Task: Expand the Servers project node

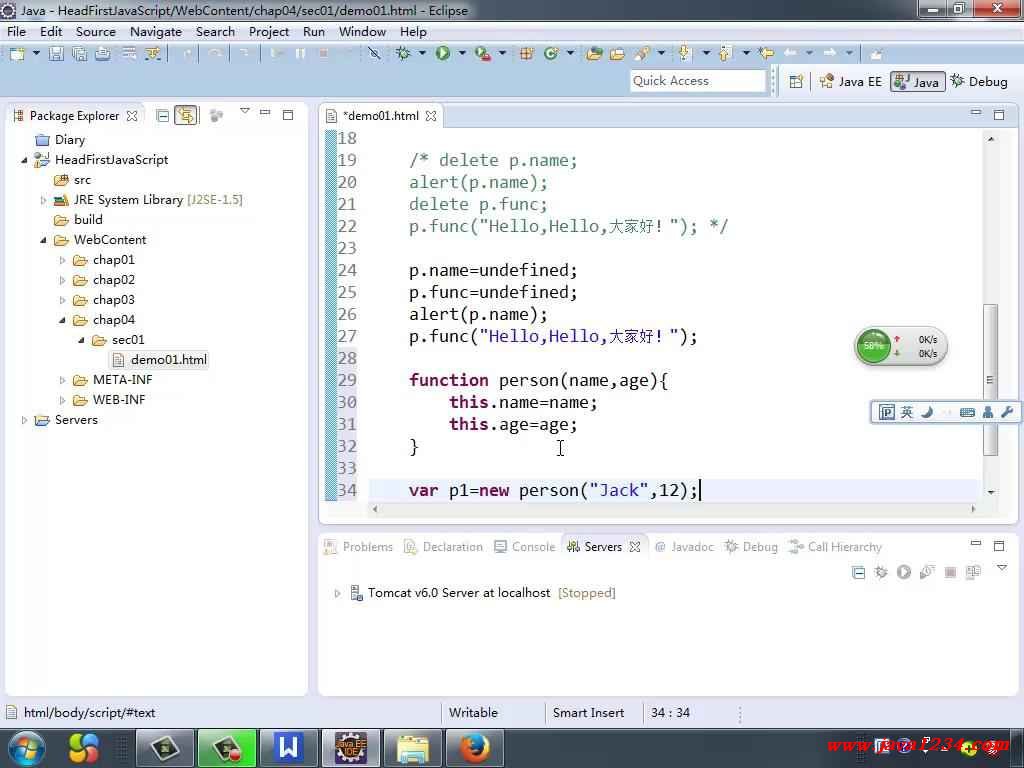Action: click(24, 420)
